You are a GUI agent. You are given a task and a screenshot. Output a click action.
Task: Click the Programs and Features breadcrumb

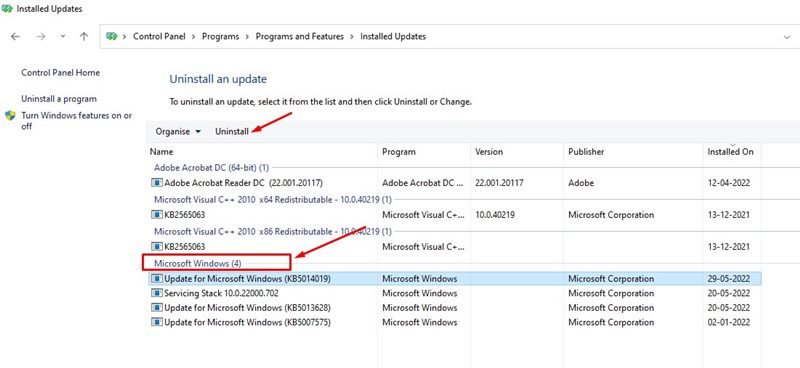tap(299, 36)
